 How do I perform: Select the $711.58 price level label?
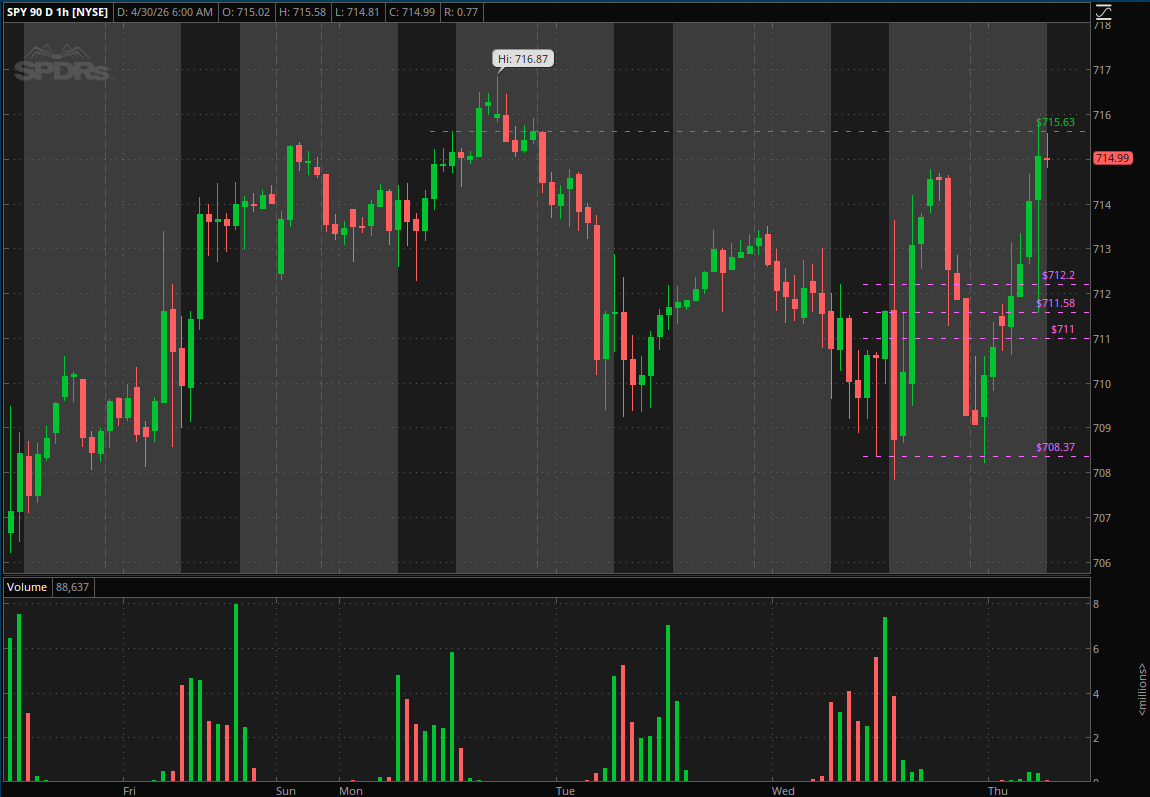coord(1055,304)
